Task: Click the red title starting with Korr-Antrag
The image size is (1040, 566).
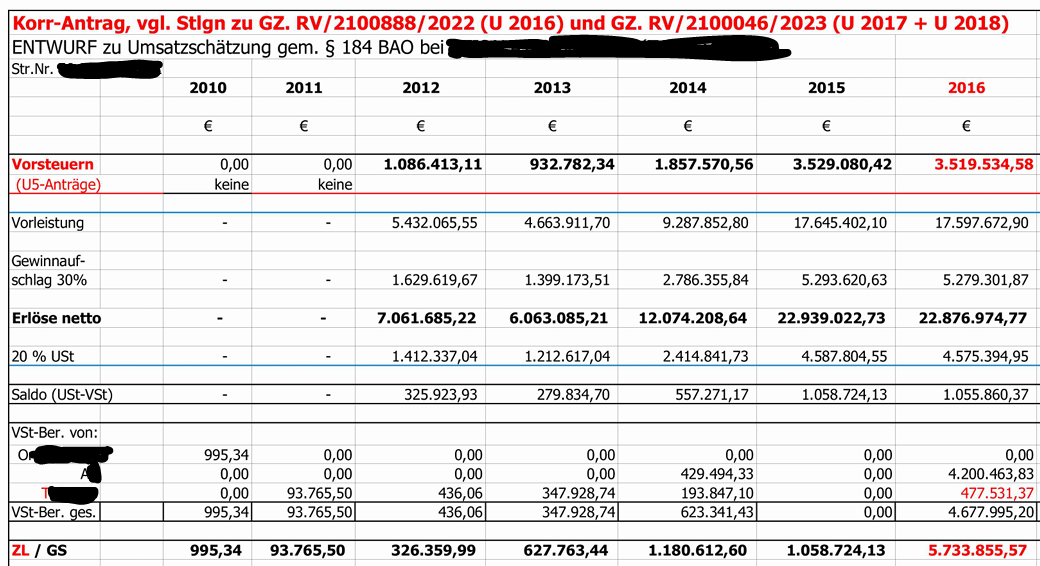Action: (510, 23)
